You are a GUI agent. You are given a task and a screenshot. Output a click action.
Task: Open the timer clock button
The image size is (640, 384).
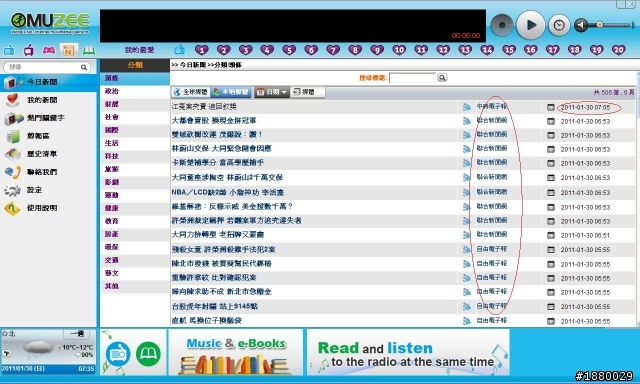click(x=559, y=26)
